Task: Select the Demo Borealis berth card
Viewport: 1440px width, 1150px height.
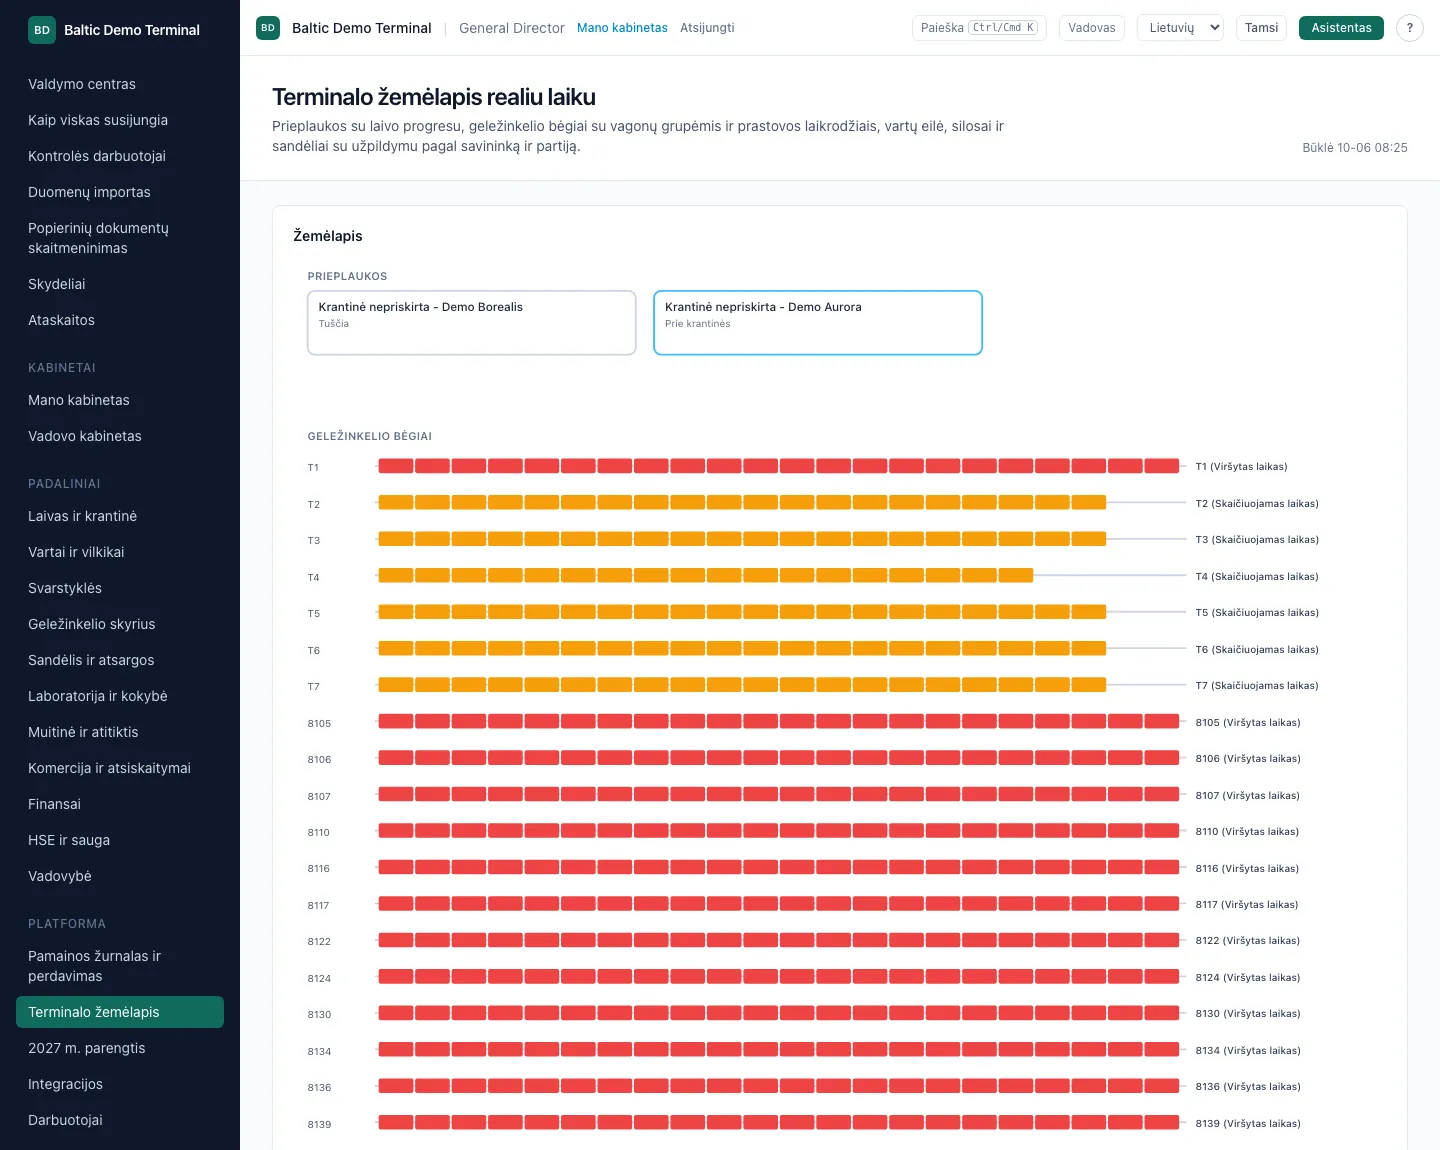Action: click(472, 323)
